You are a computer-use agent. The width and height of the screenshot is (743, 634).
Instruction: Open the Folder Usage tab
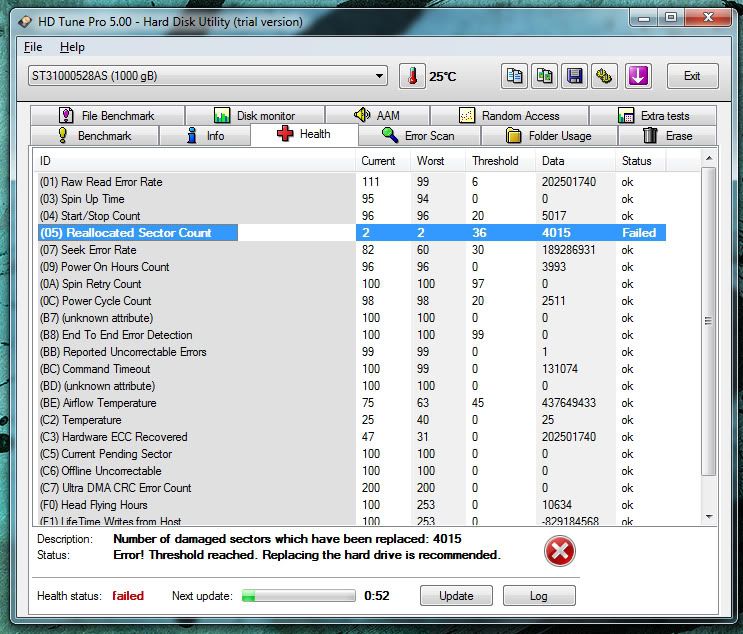click(x=548, y=136)
